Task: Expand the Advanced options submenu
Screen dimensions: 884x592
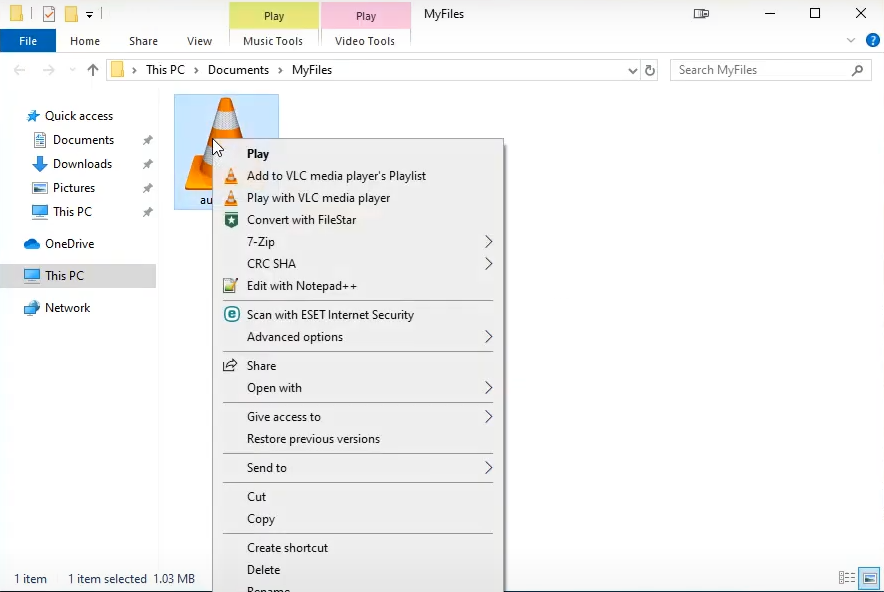Action: 488,337
